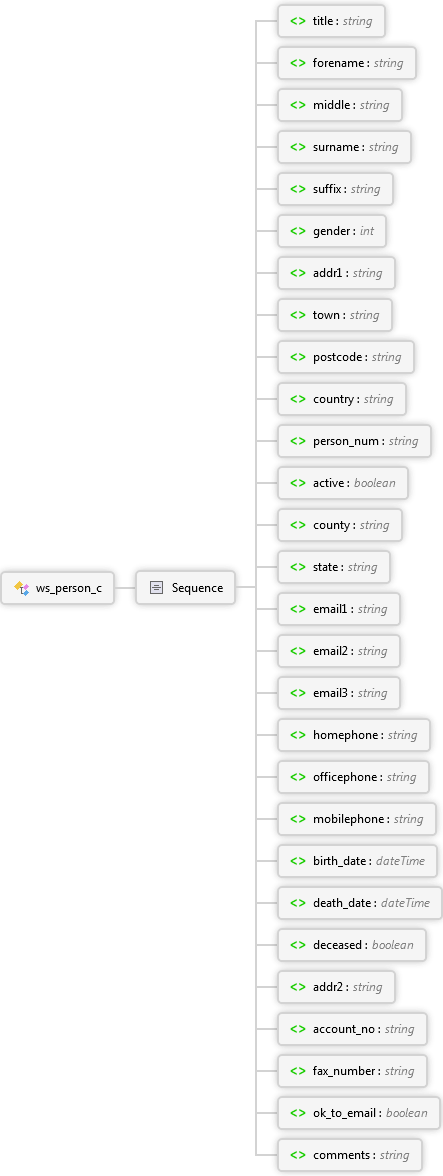Select the ws_person_c root node
The image size is (443, 1176).
pyautogui.click(x=58, y=588)
